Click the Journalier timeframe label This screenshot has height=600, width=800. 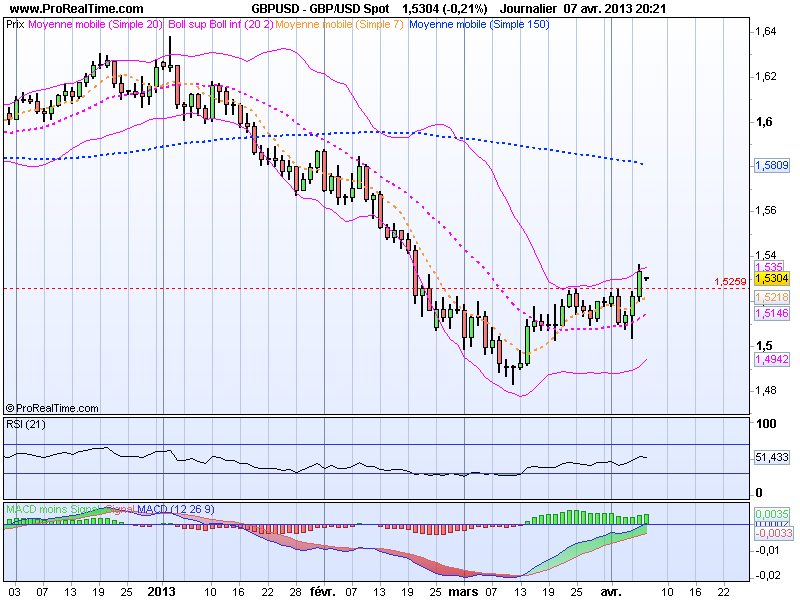point(528,9)
